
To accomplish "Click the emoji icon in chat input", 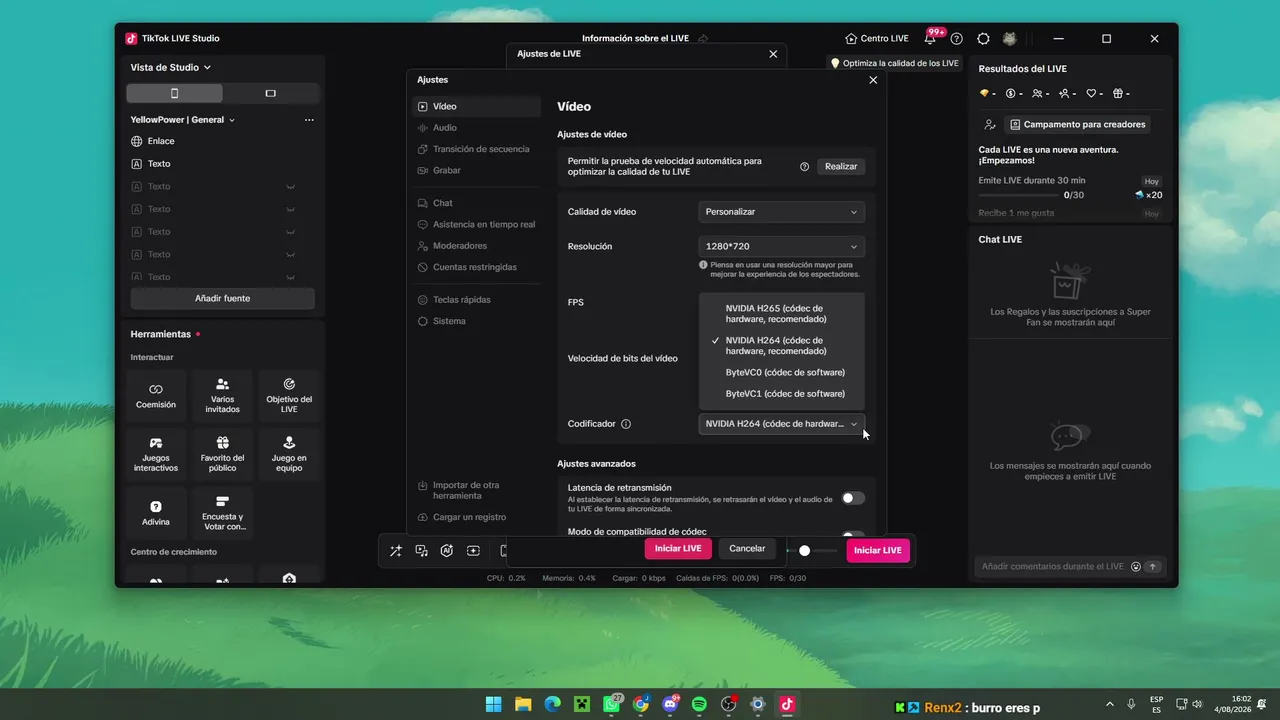I will (x=1136, y=566).
